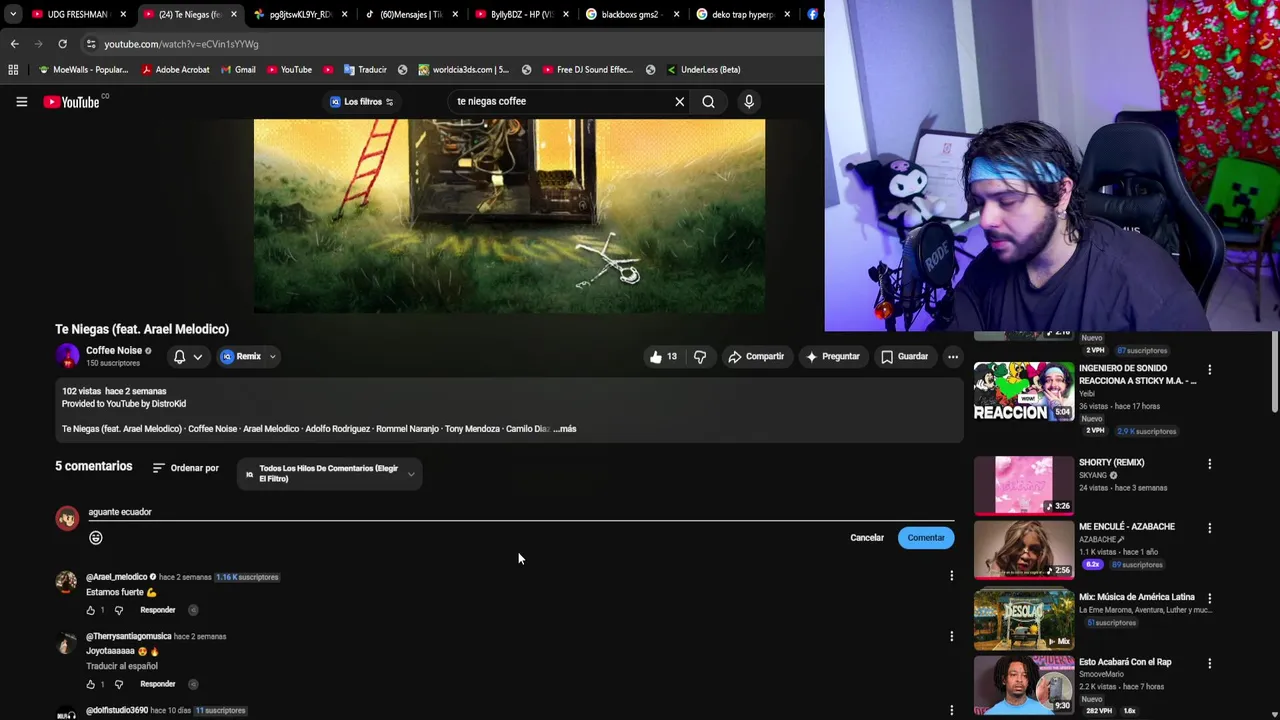Go back with the browser back arrow
Screen dimensions: 1280x720
point(14,44)
